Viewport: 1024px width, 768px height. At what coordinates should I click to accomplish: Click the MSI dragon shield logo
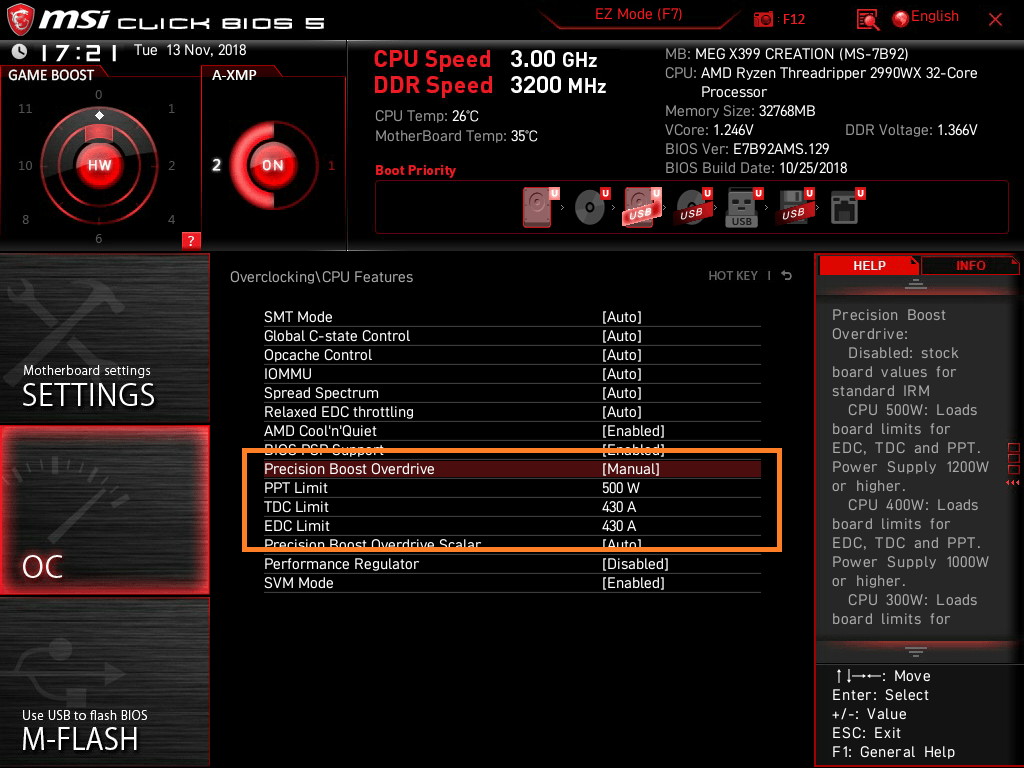[x=20, y=20]
